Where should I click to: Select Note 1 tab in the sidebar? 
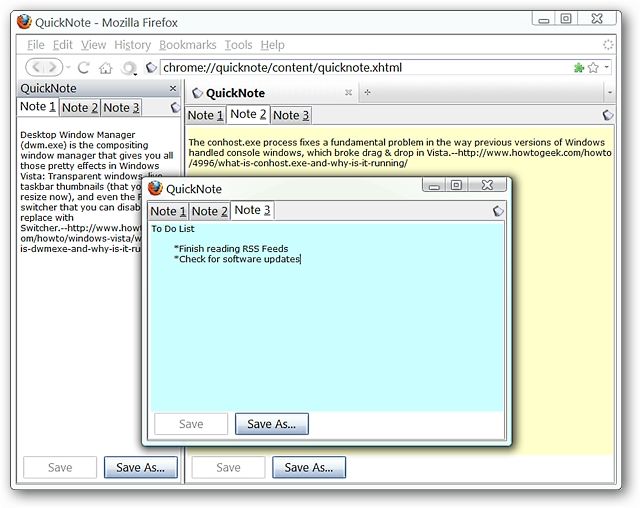point(38,107)
